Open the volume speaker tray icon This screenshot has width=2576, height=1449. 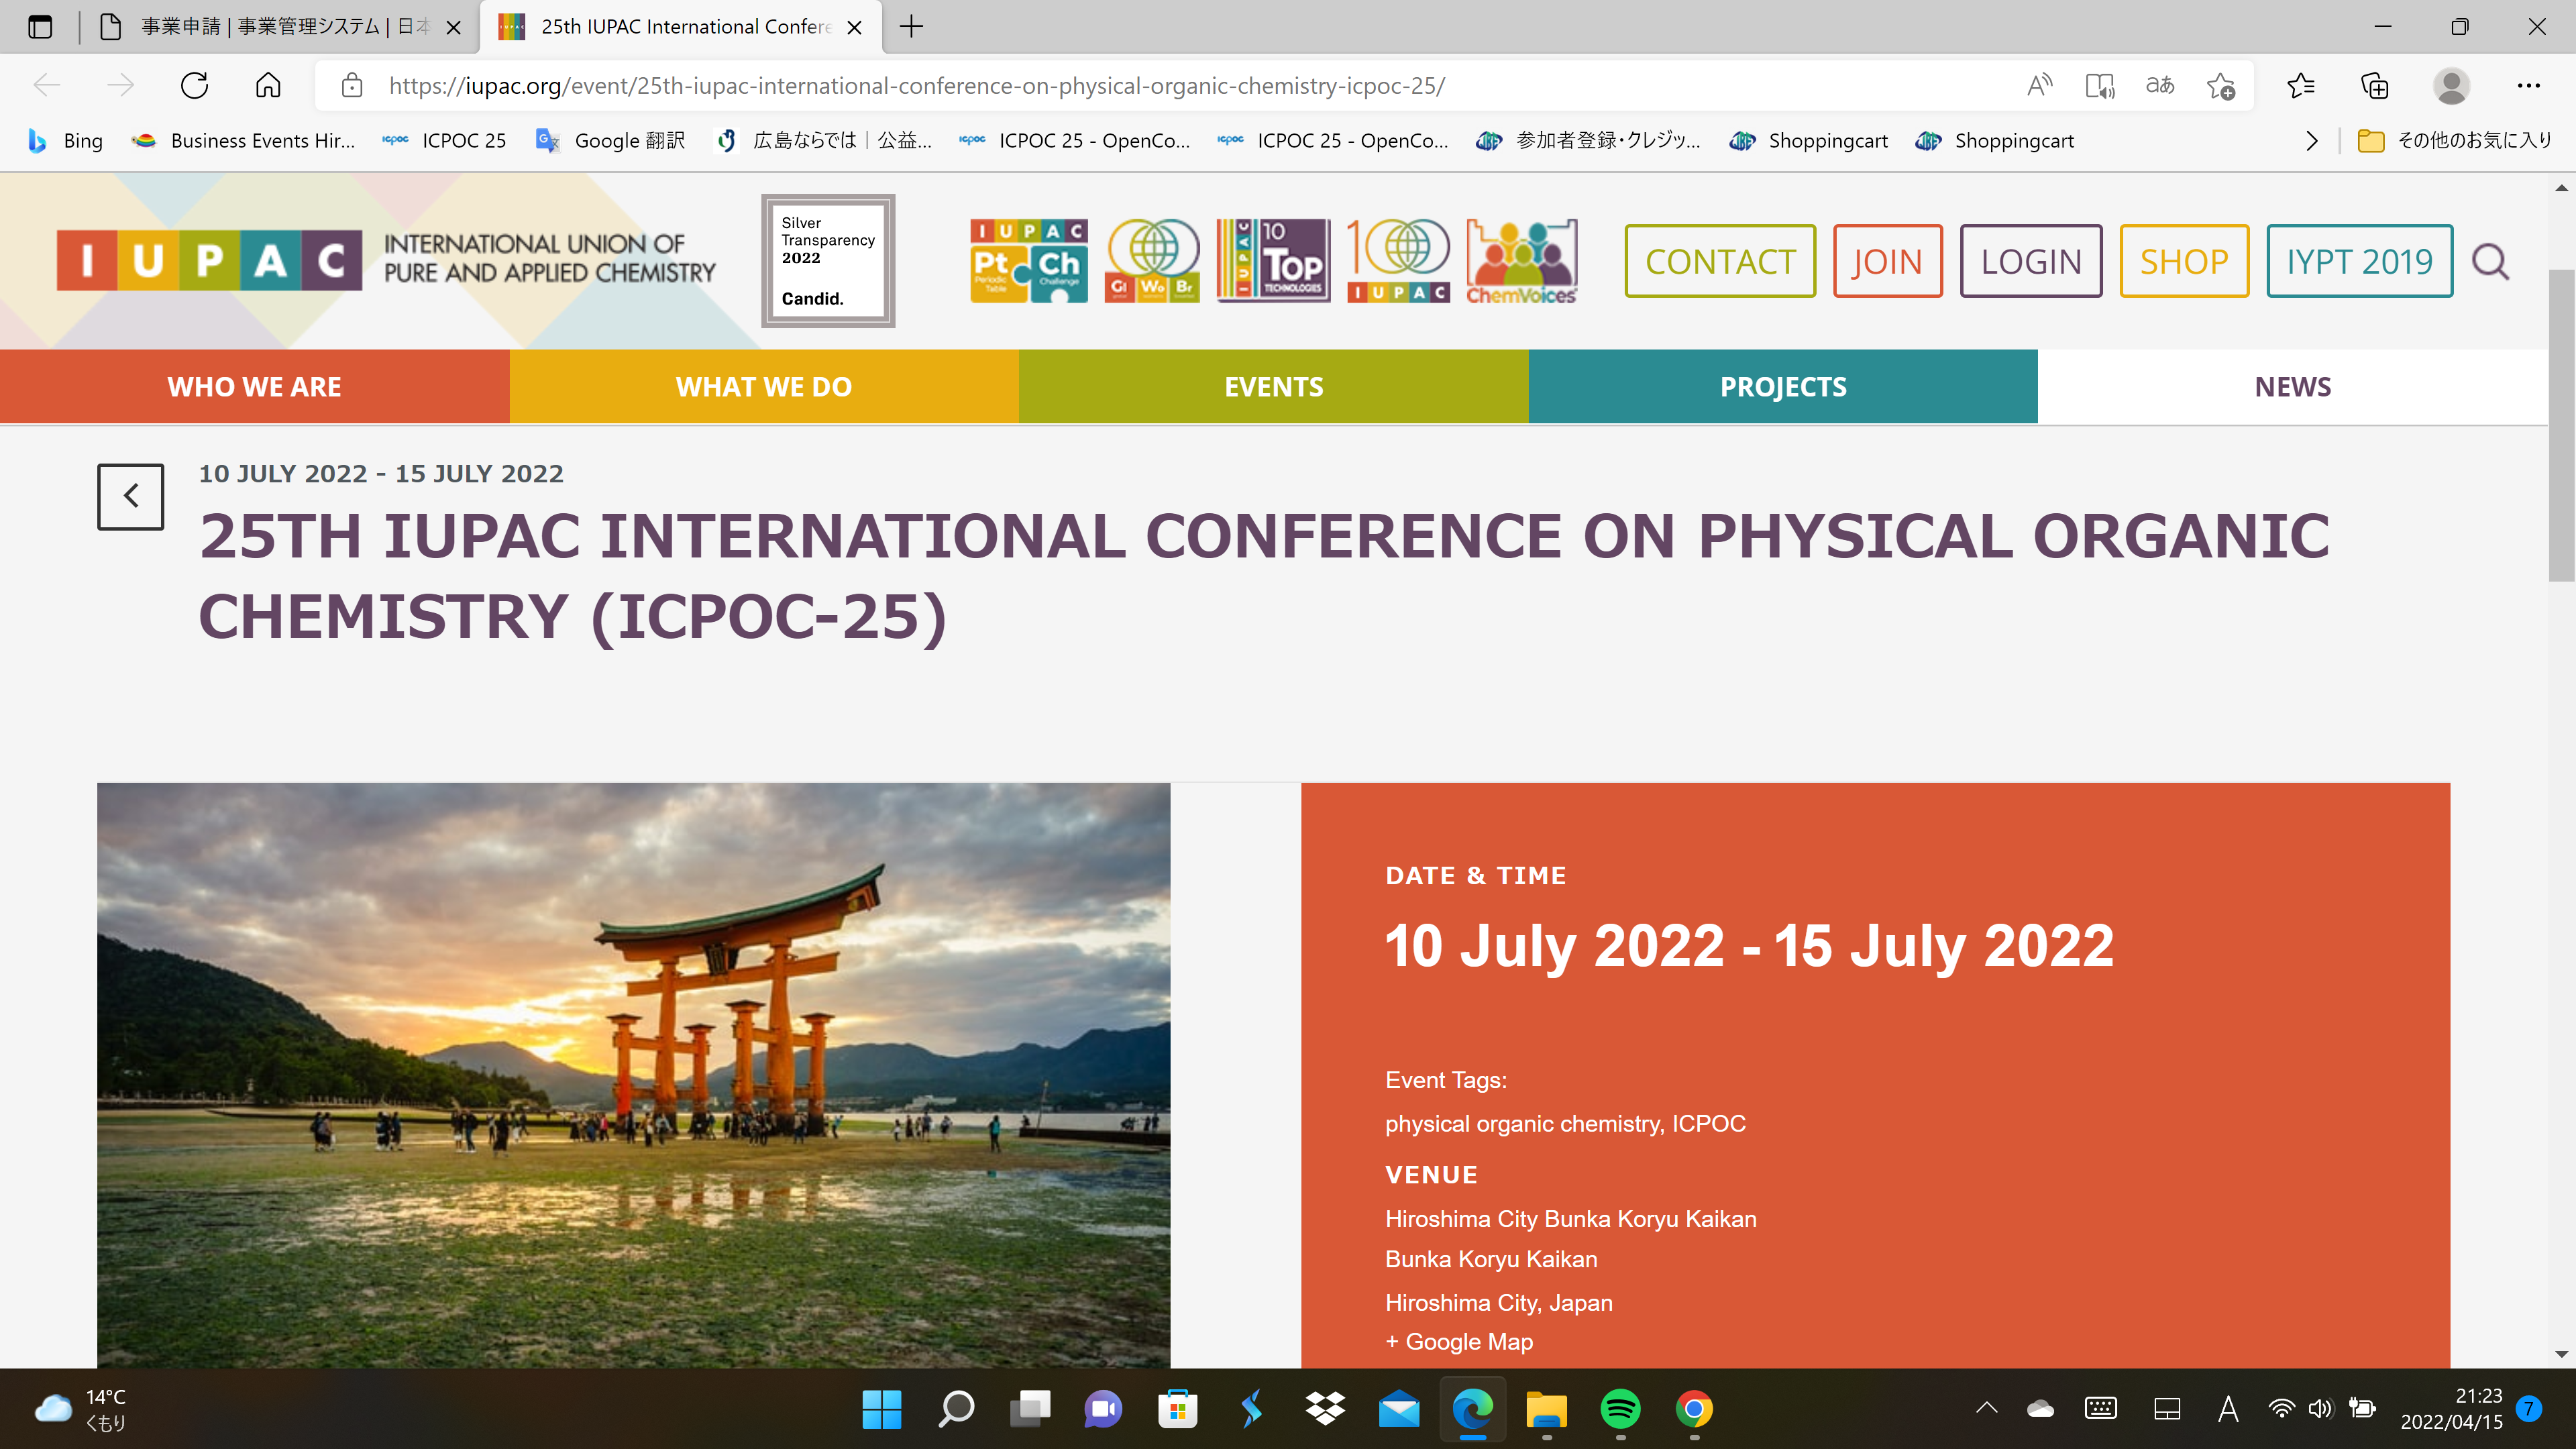(x=2321, y=1409)
